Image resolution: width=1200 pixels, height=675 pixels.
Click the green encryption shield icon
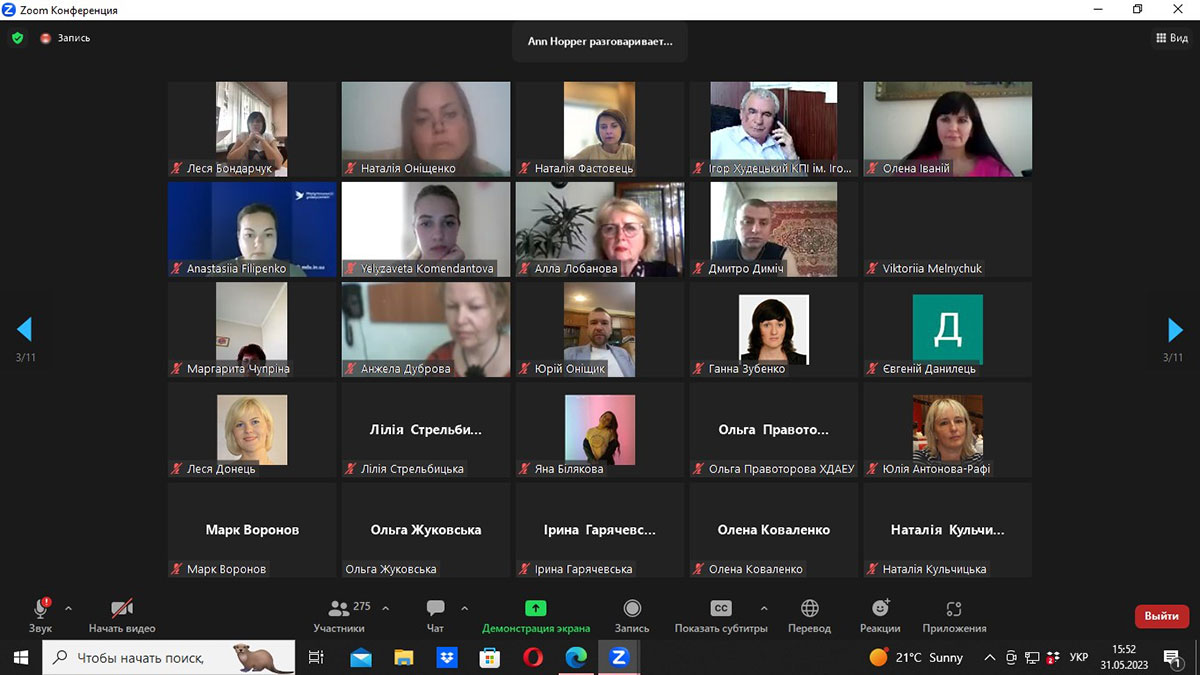[17, 38]
